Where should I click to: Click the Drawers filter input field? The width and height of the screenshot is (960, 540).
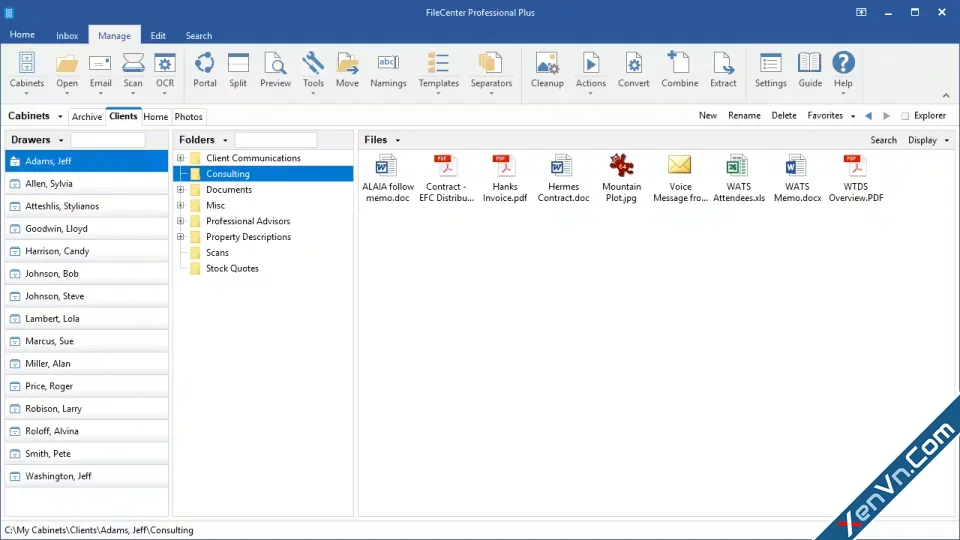click(108, 140)
